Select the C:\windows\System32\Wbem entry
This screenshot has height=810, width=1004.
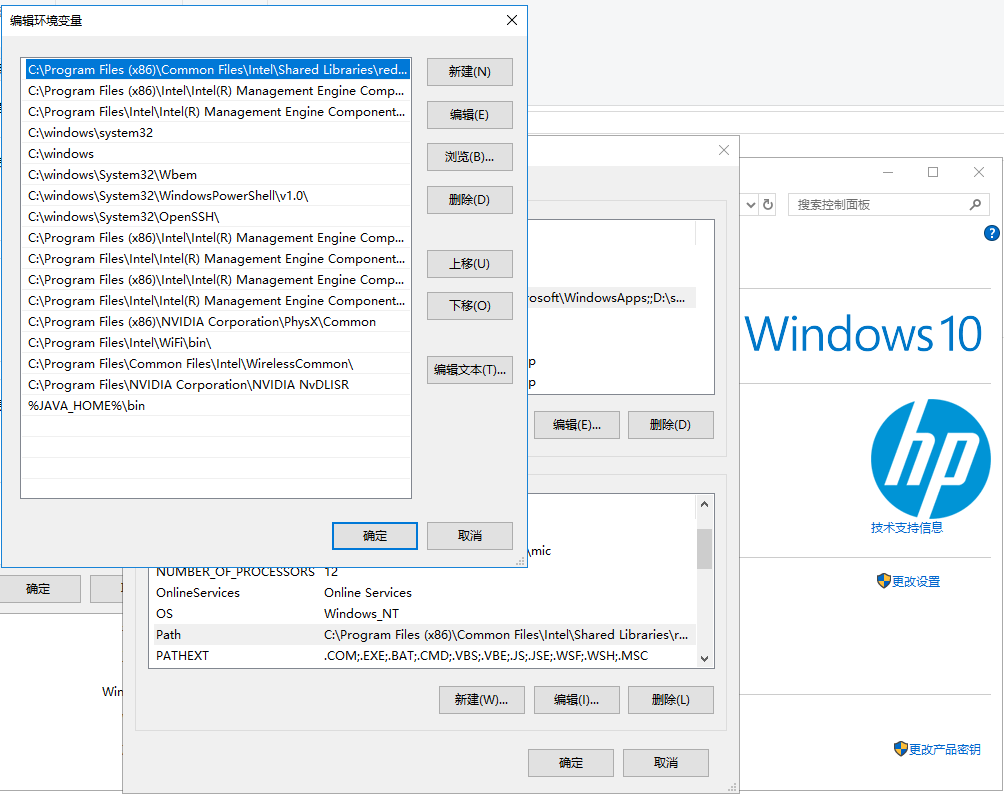tap(216, 175)
